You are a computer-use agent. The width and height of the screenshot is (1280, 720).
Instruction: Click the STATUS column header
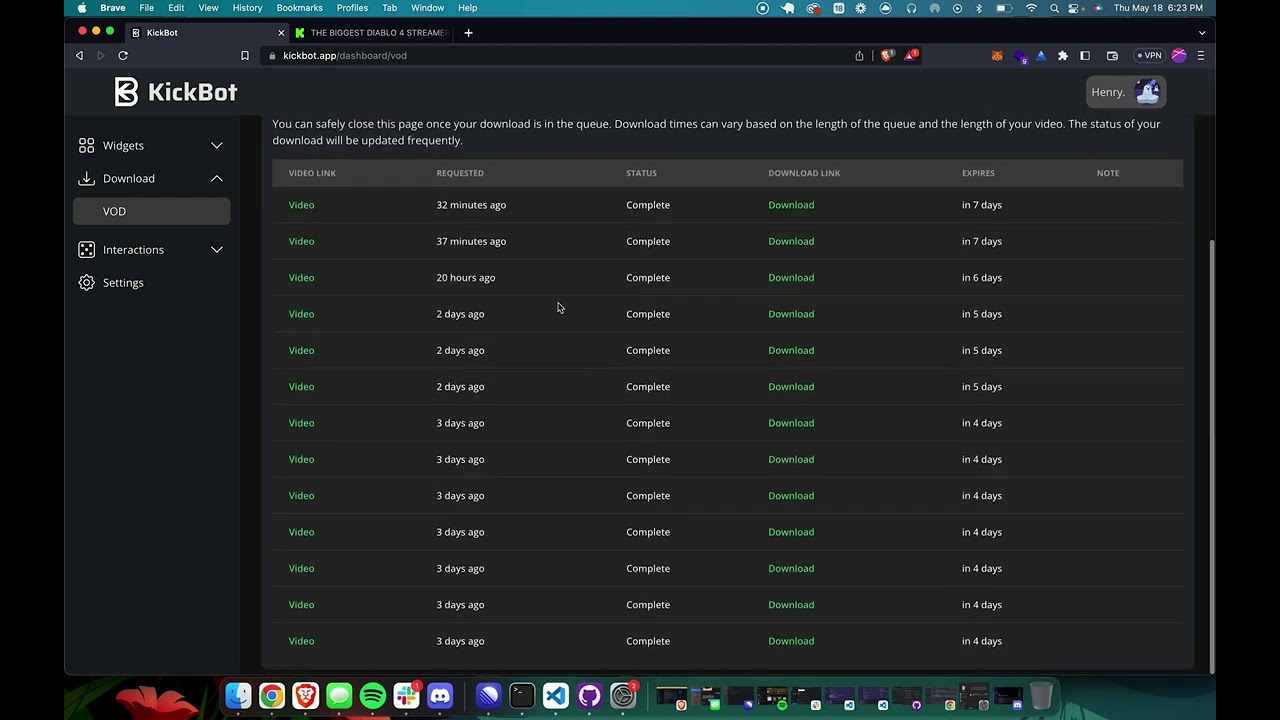(x=641, y=173)
